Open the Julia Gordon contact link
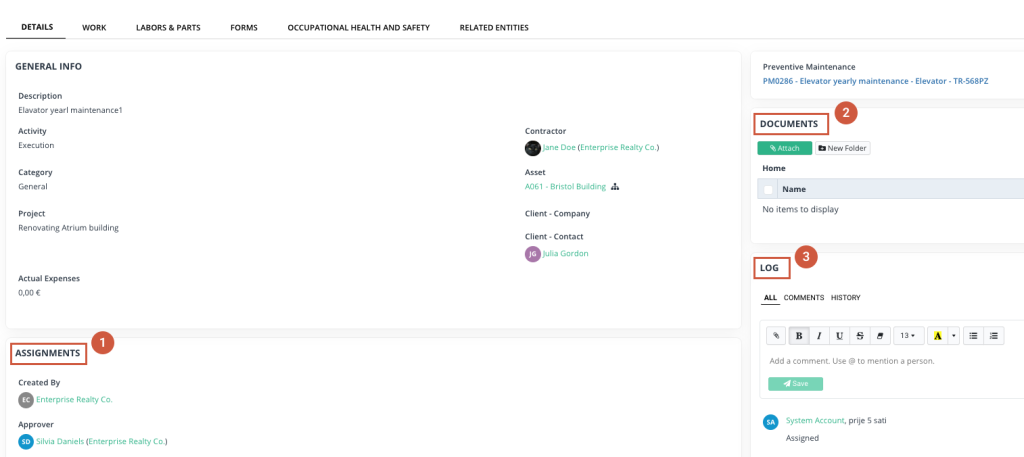Screen dimensions: 1024x457 click(566, 253)
